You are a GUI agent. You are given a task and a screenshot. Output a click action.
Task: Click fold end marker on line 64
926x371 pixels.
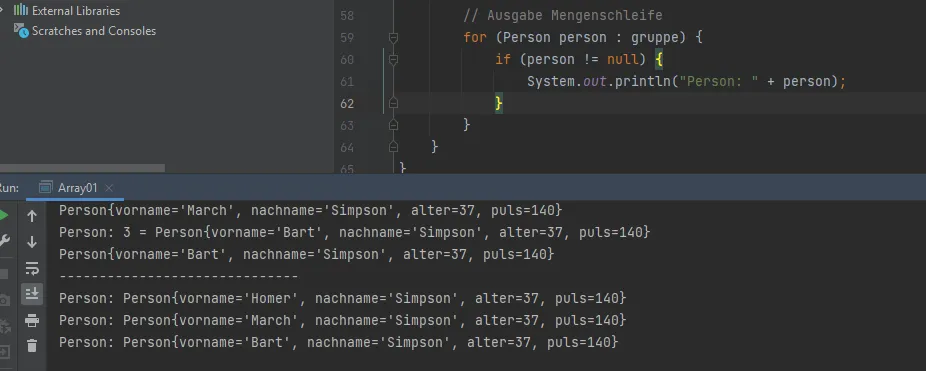tap(393, 147)
